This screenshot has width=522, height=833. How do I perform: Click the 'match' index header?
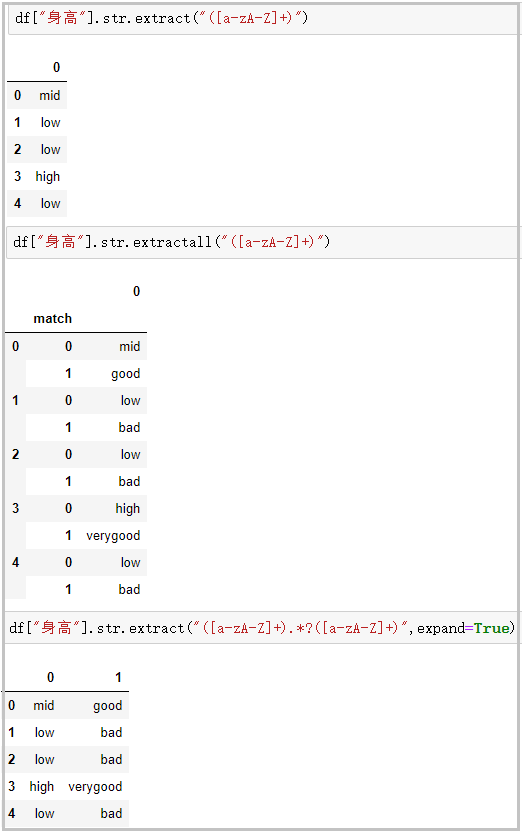coord(53,319)
